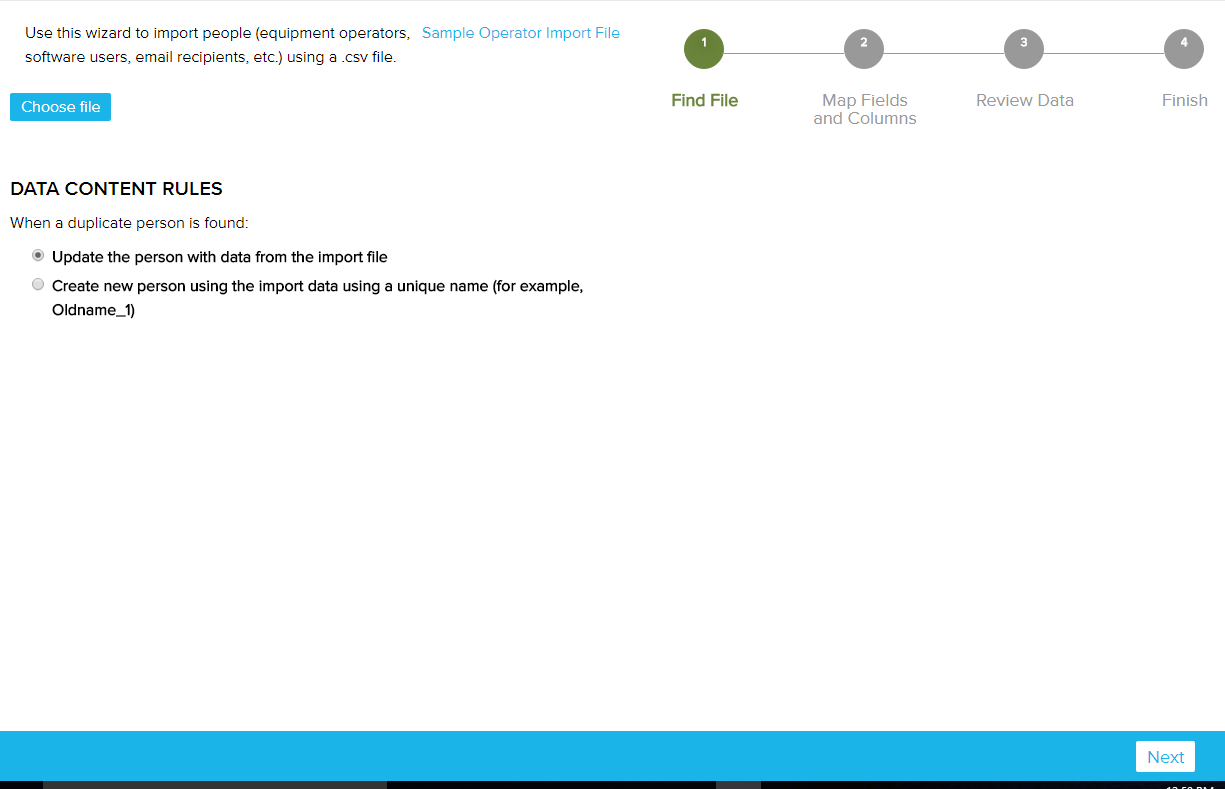The image size is (1225, 789).
Task: Click the green step 1 circle
Action: (x=703, y=47)
